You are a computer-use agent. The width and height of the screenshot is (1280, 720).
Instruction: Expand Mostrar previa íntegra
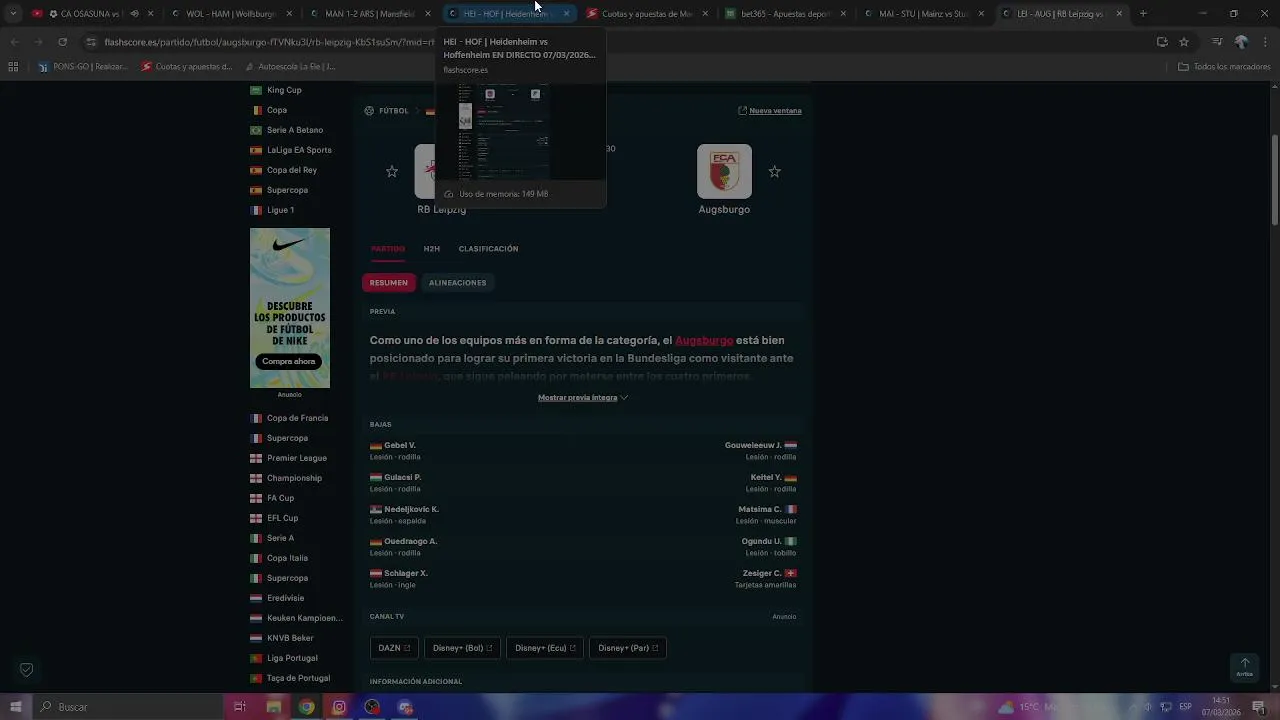click(583, 398)
